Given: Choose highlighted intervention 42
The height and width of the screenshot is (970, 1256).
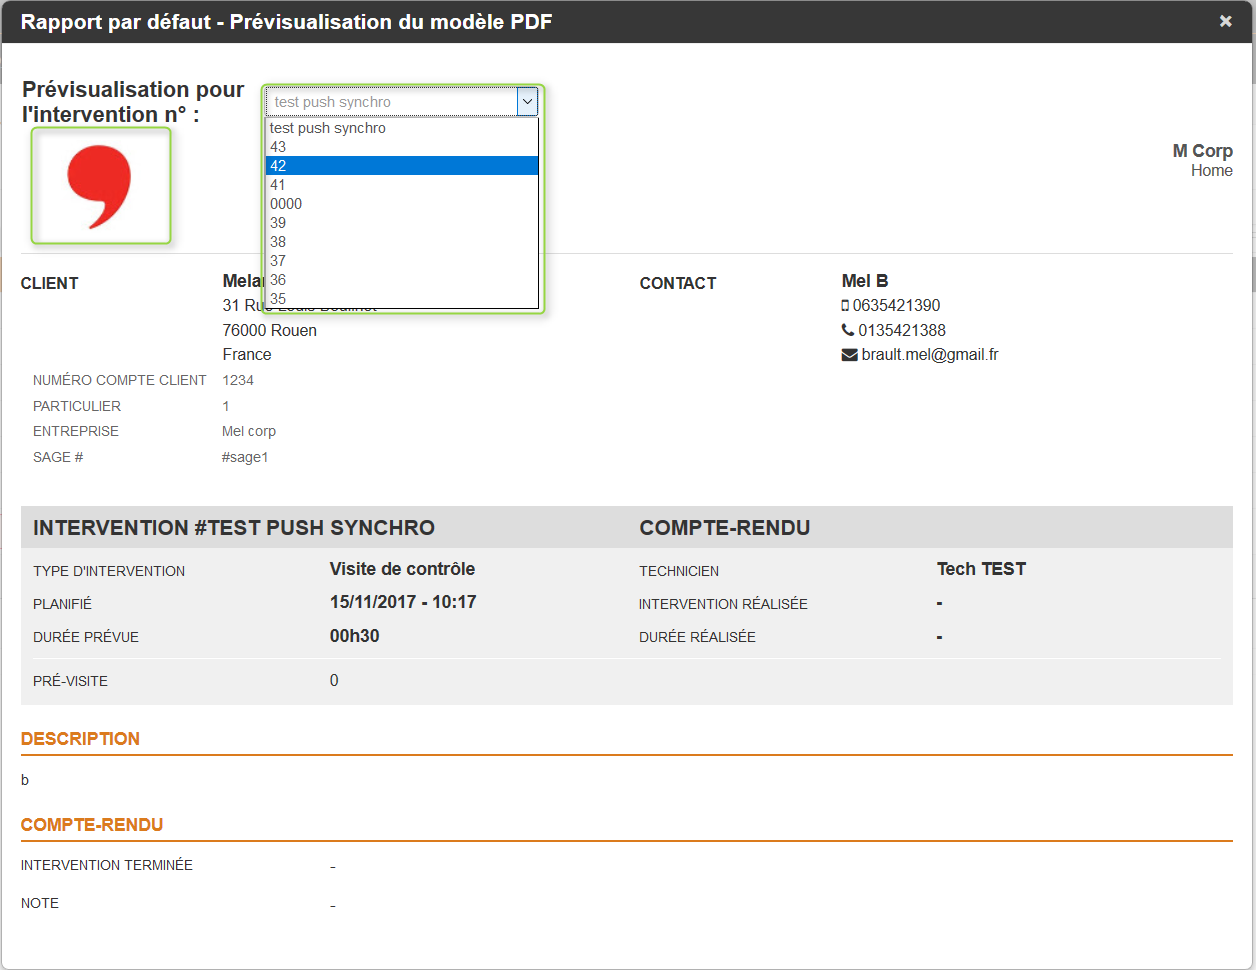Looking at the screenshot, I should pos(402,166).
